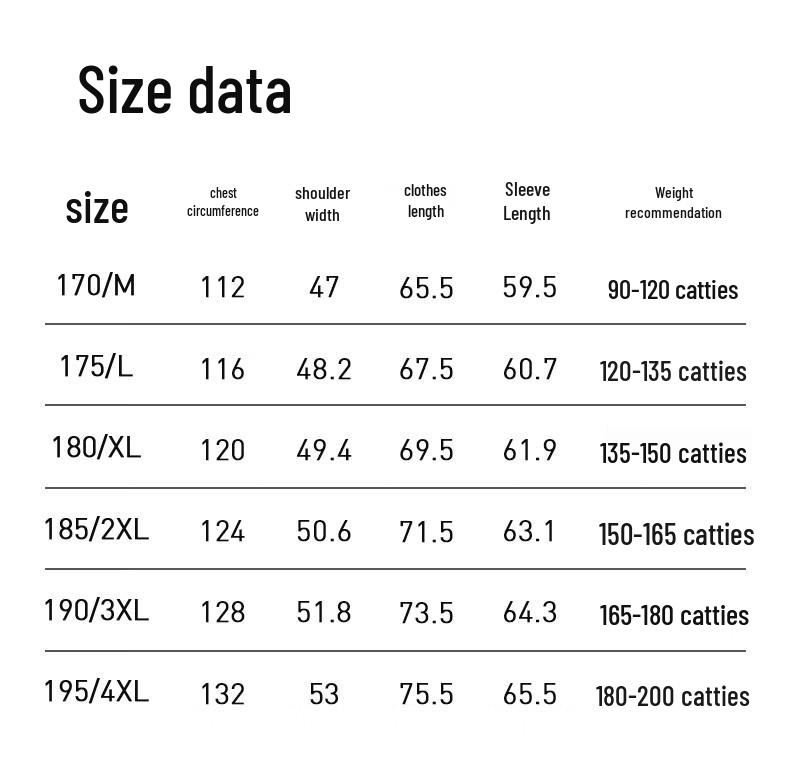790x757 pixels.
Task: Click the Sleeve Length column header
Action: (527, 201)
